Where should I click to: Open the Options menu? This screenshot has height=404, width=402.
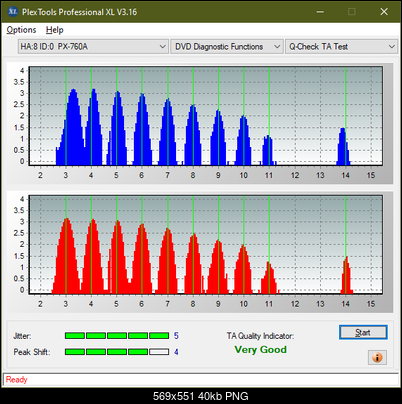click(21, 30)
